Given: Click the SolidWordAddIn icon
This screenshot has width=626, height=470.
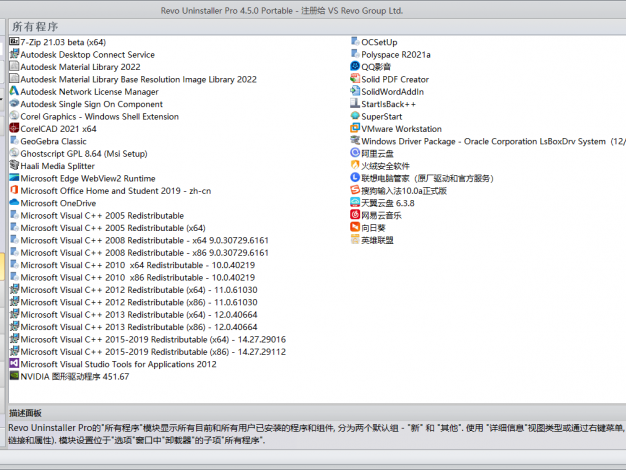Looking at the screenshot, I should [x=355, y=91].
